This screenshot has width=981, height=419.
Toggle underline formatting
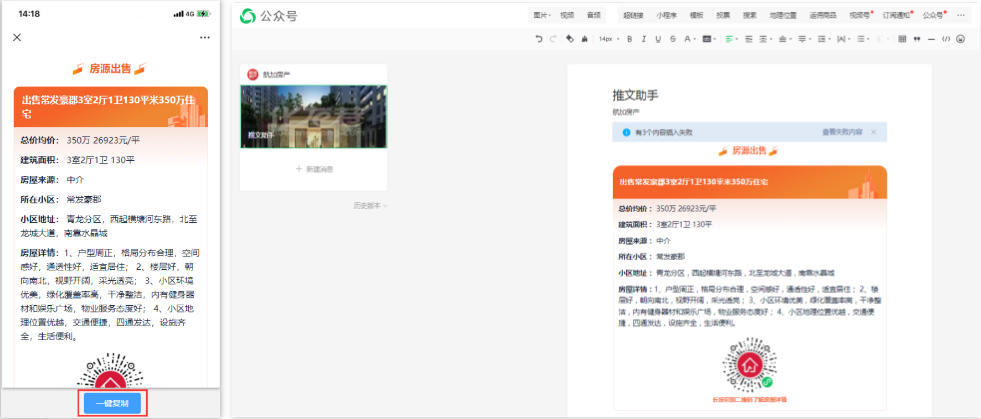(x=658, y=39)
